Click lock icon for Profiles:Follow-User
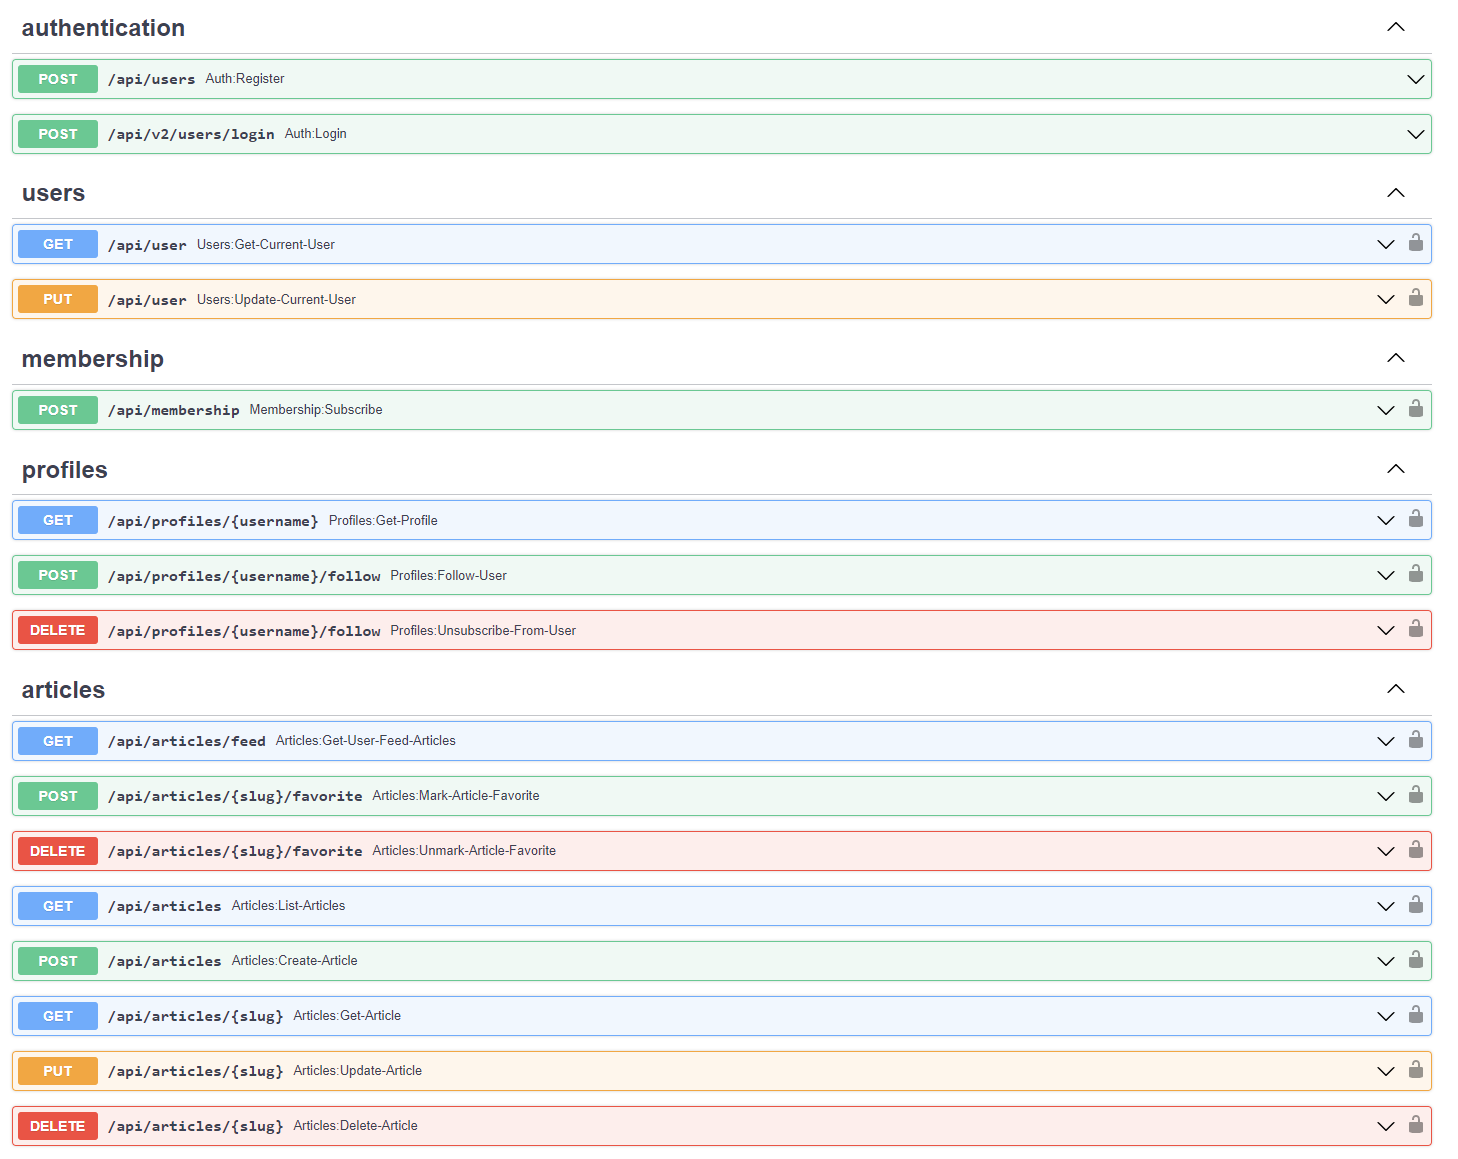This screenshot has height=1159, width=1458. (x=1416, y=574)
